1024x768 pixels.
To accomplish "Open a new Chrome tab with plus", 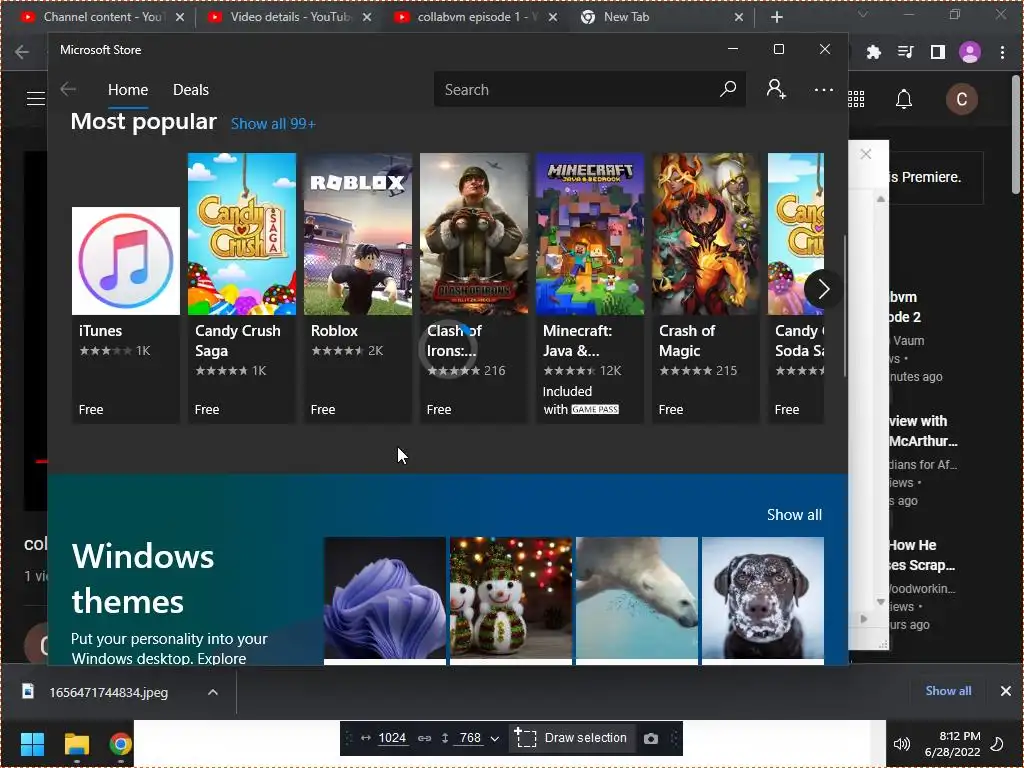I will (776, 17).
